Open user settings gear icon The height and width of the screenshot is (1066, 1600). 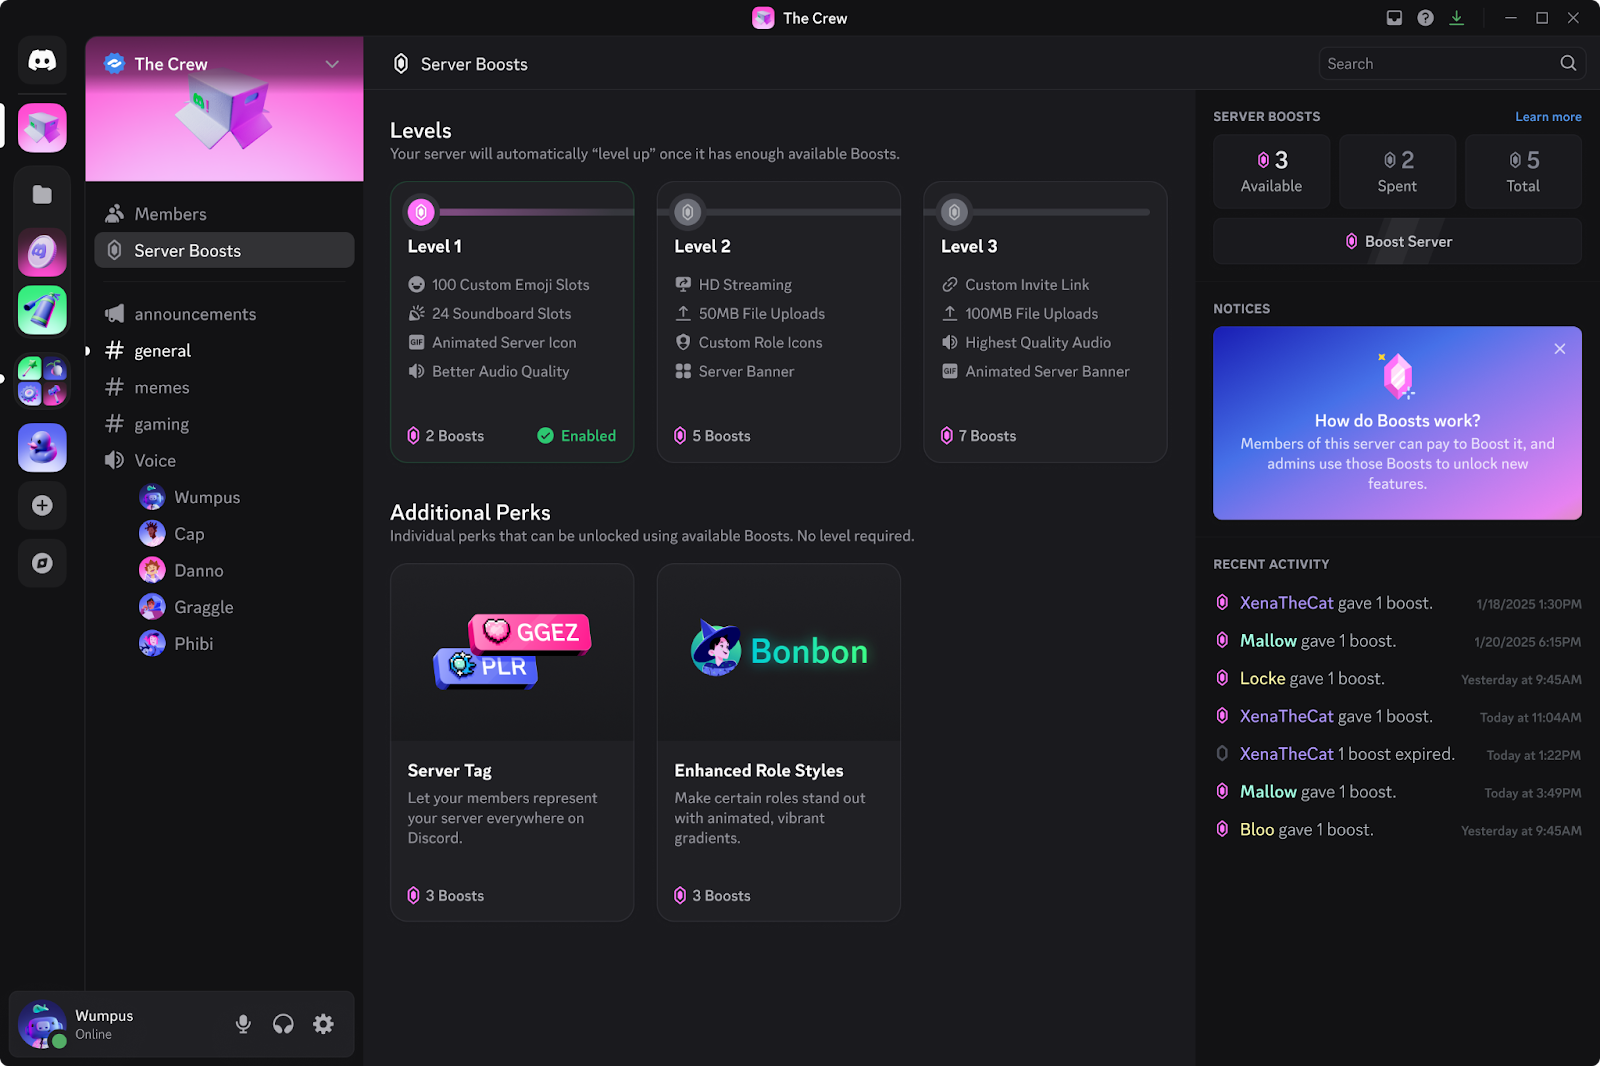(323, 1023)
